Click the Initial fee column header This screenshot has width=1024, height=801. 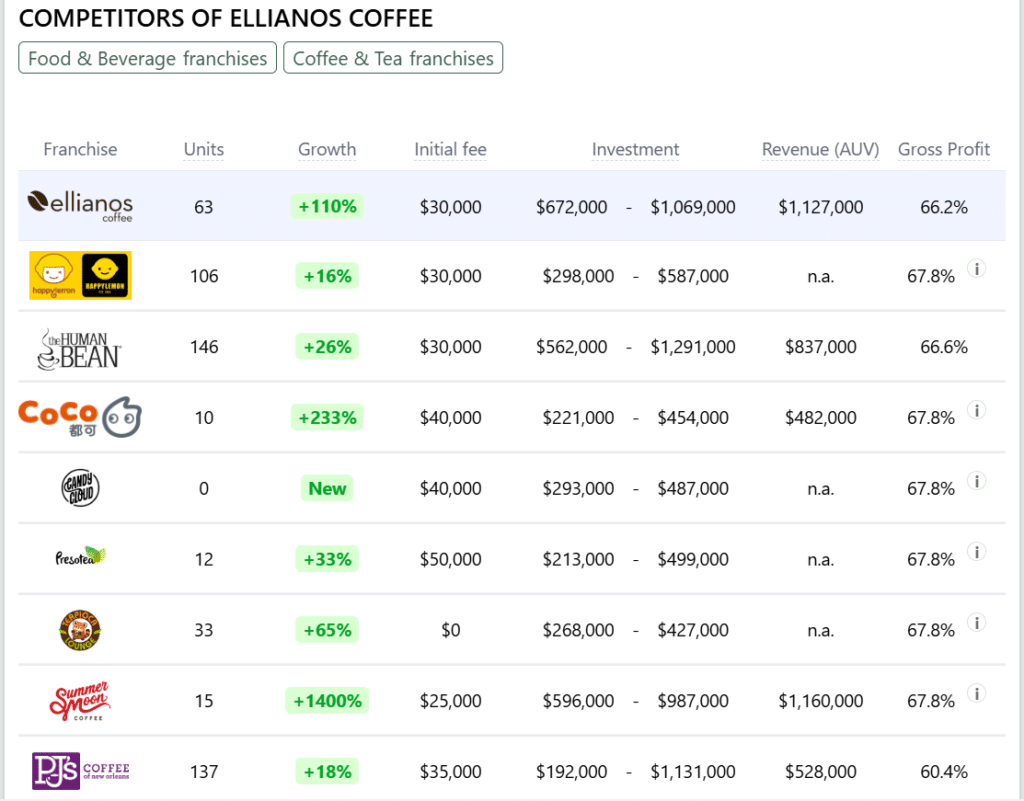[x=451, y=149]
